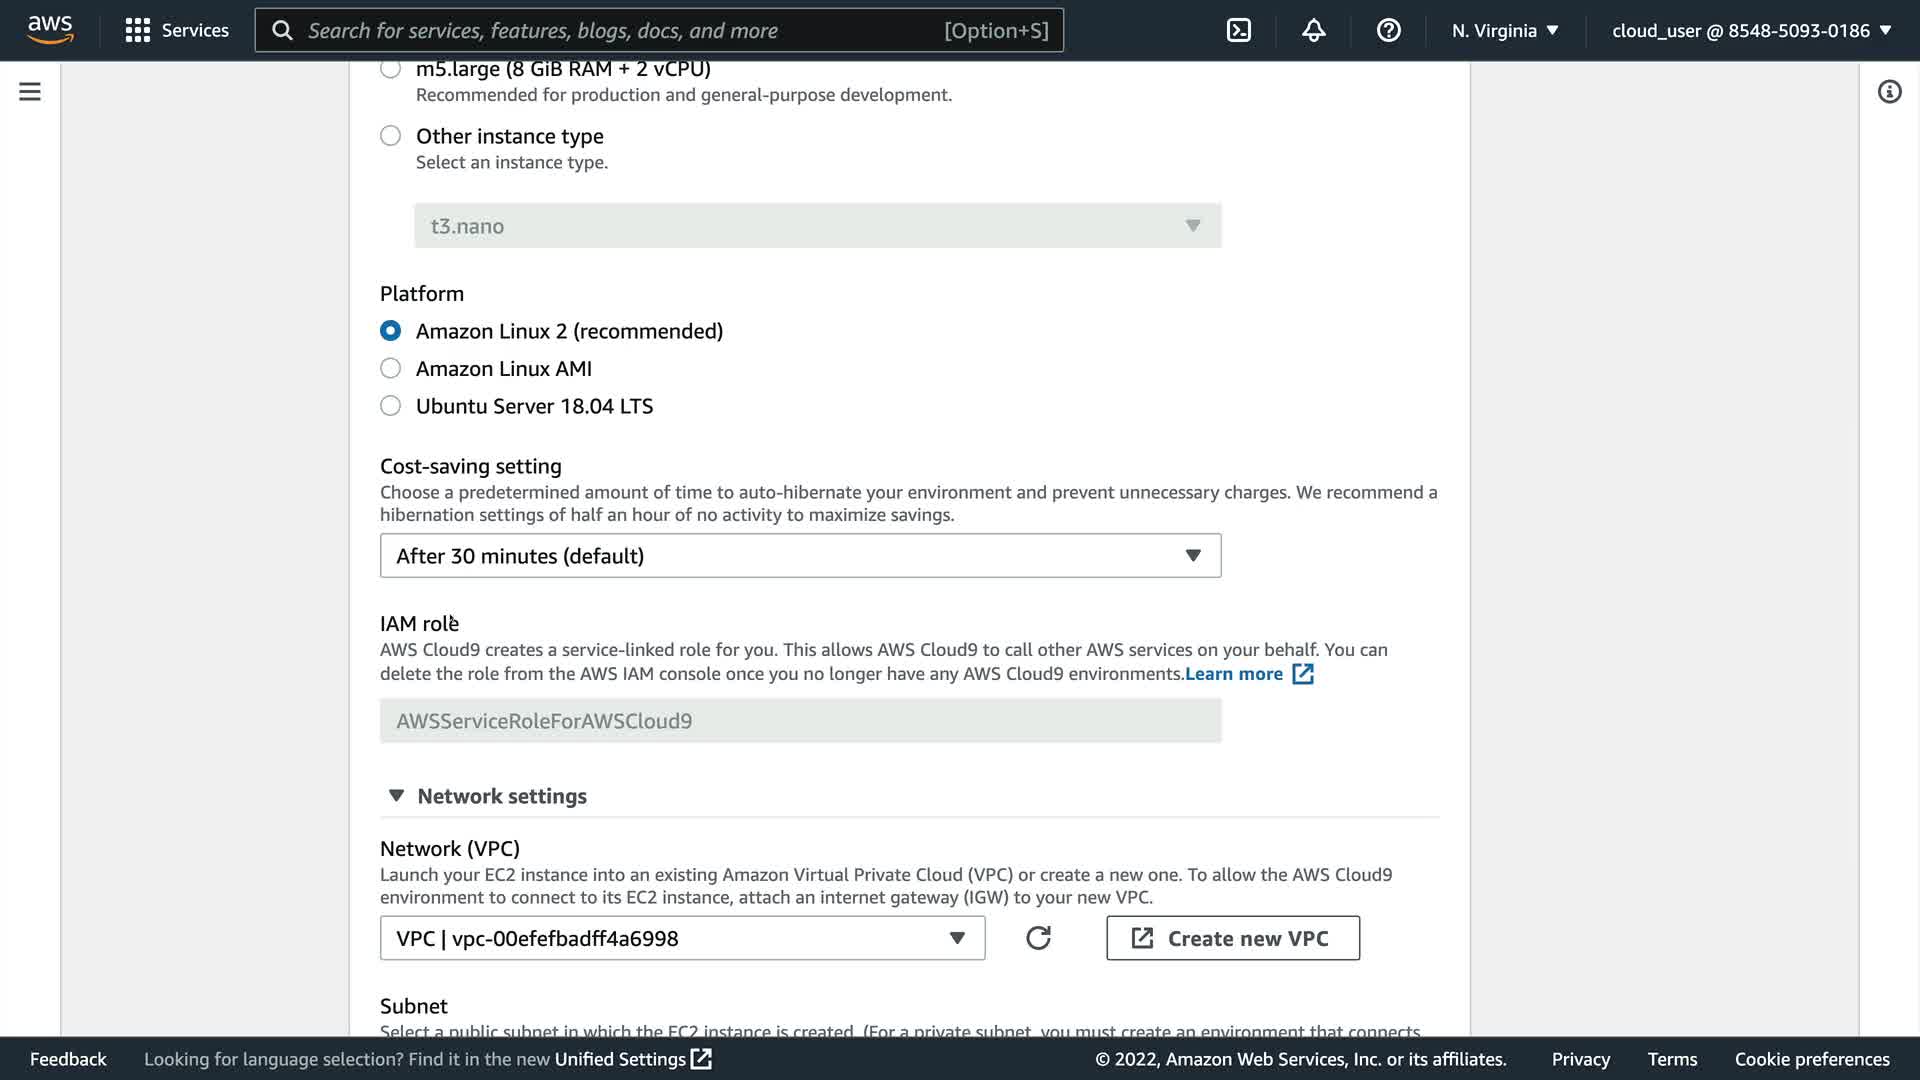The height and width of the screenshot is (1080, 1920).
Task: Refresh the VPC list
Action: (x=1038, y=938)
